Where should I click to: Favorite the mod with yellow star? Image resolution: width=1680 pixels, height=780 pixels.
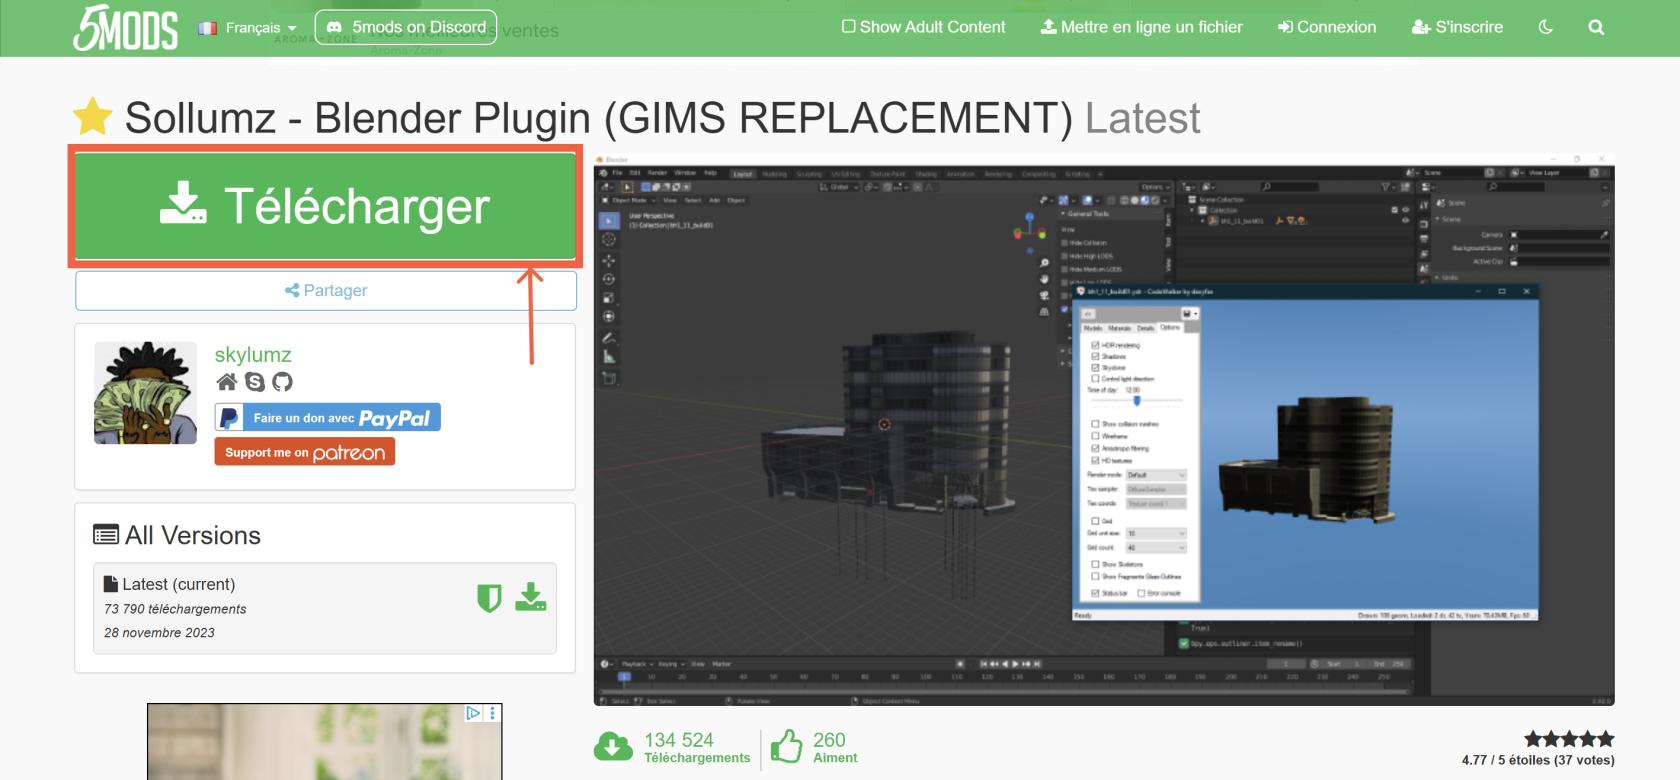coord(93,117)
